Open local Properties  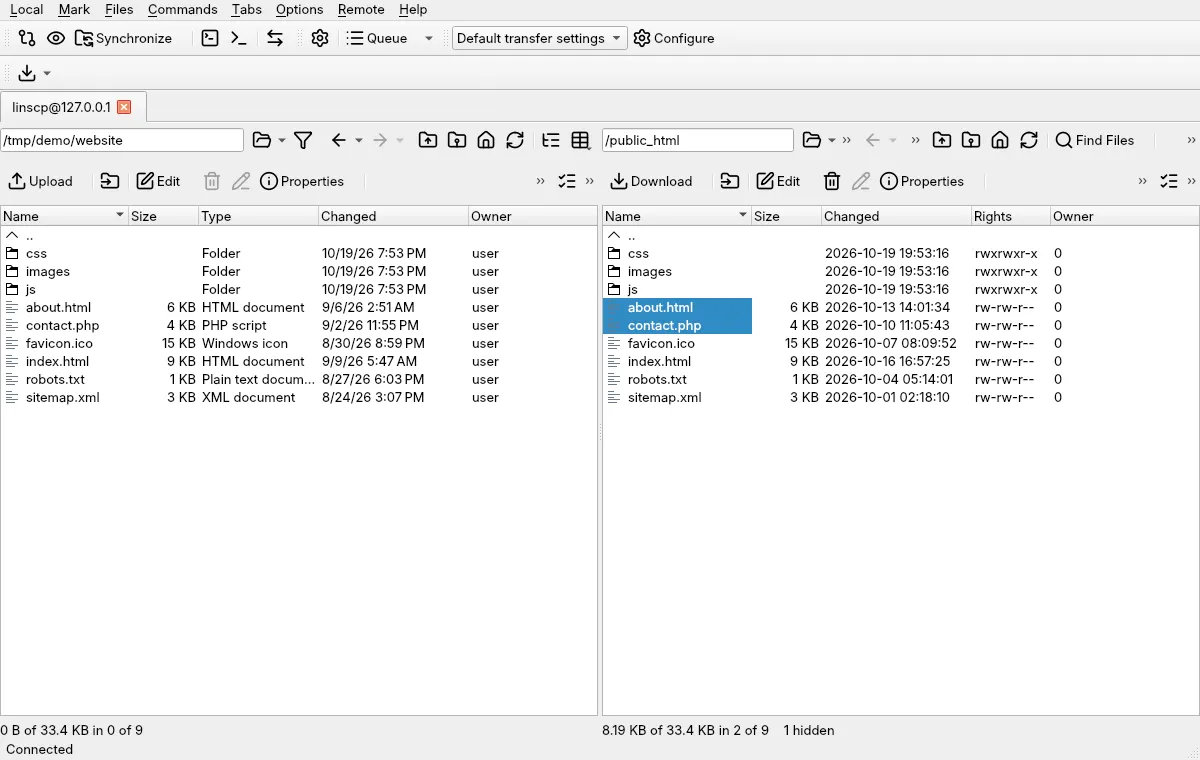click(x=302, y=181)
